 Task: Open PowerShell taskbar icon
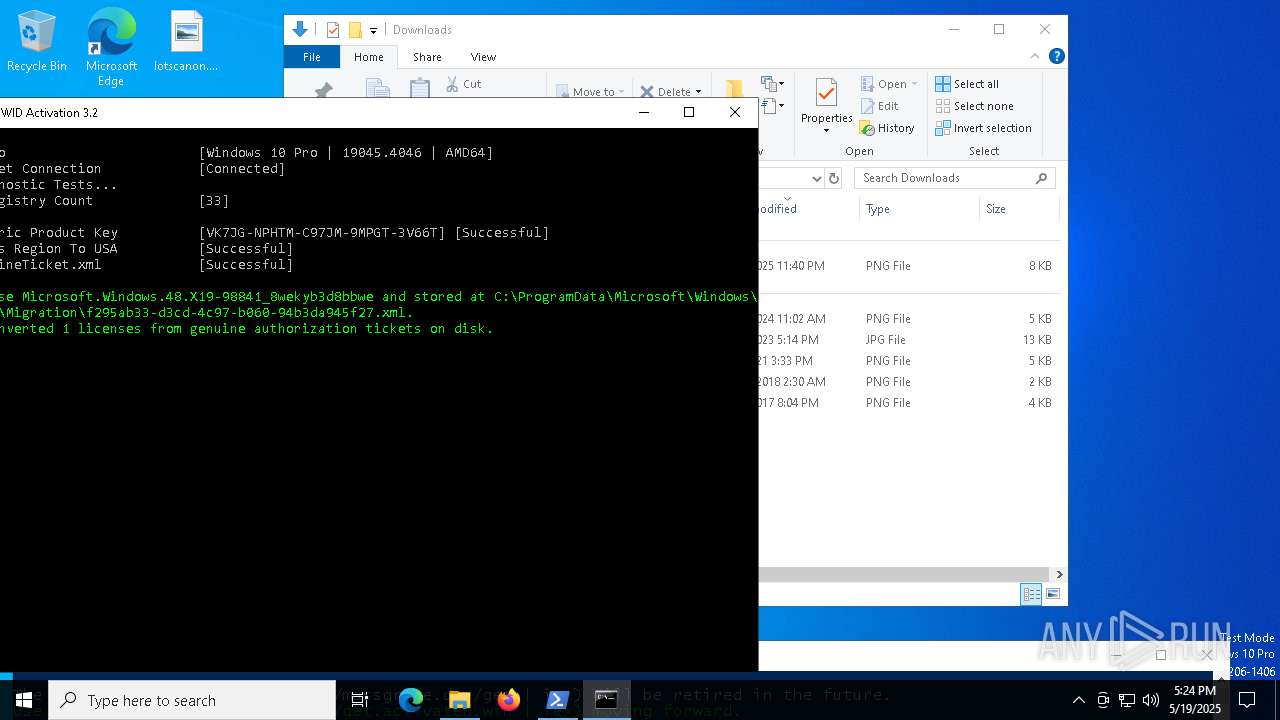coord(558,700)
